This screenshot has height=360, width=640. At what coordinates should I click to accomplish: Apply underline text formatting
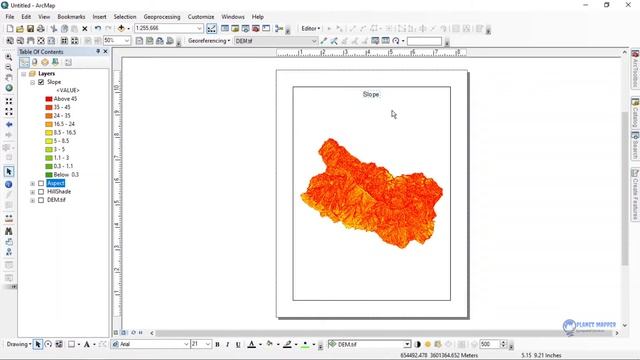pos(238,344)
